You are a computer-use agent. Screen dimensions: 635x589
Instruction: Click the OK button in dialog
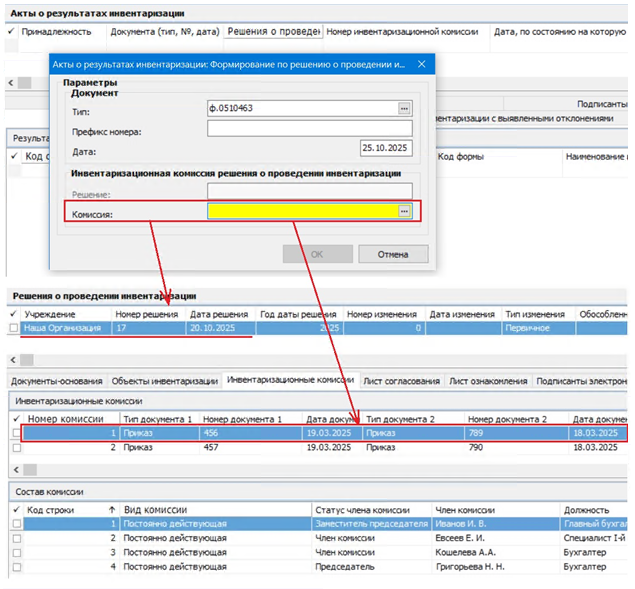[x=317, y=254]
